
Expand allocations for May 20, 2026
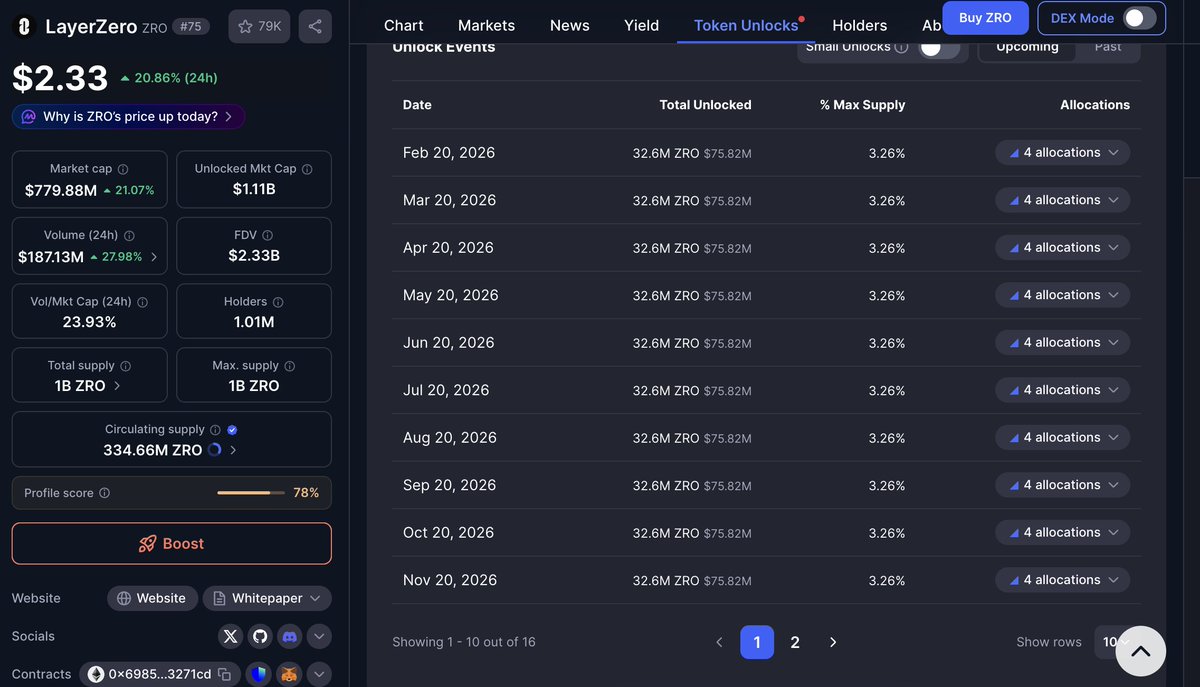coord(1063,295)
